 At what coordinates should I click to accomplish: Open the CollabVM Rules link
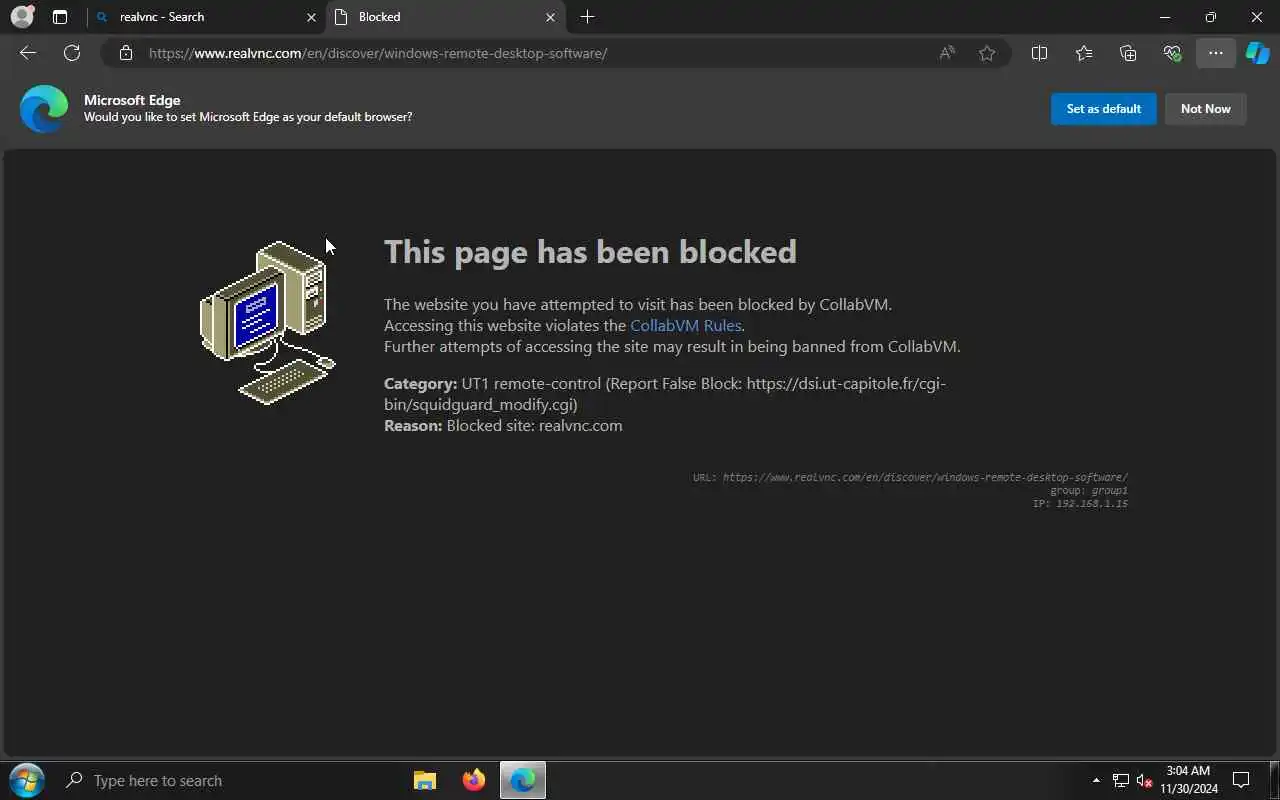point(686,325)
